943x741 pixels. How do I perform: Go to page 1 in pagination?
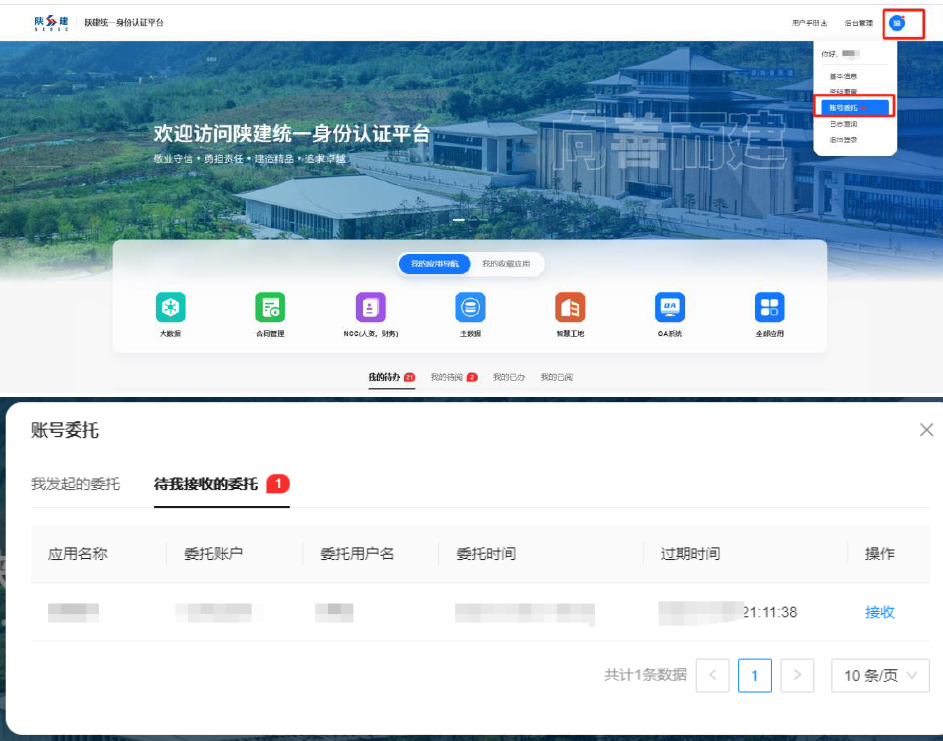coord(754,676)
